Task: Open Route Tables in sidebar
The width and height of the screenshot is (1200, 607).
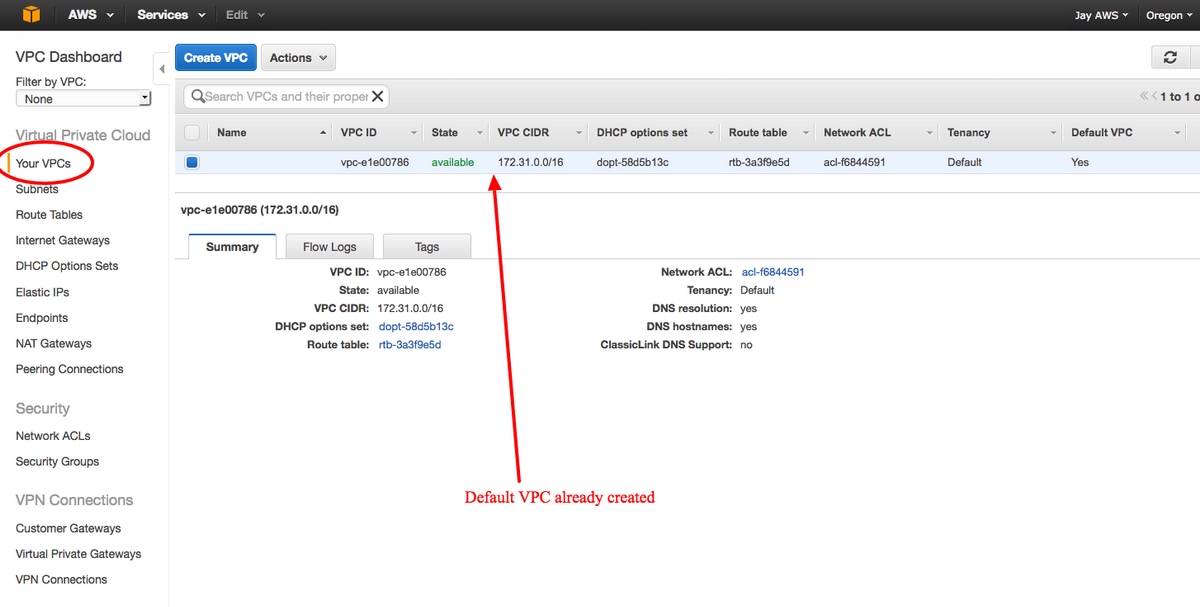Action: tap(49, 215)
